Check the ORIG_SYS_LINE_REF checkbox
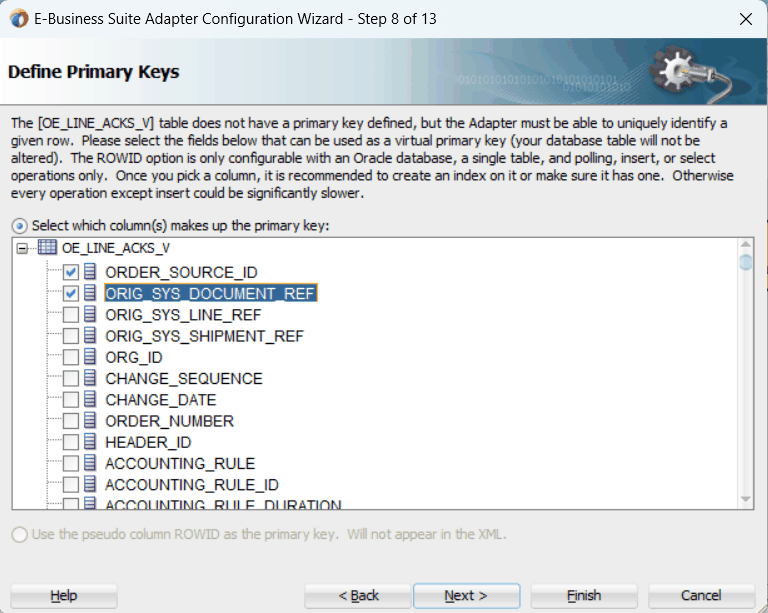Viewport: 768px width, 613px height. (x=71, y=315)
